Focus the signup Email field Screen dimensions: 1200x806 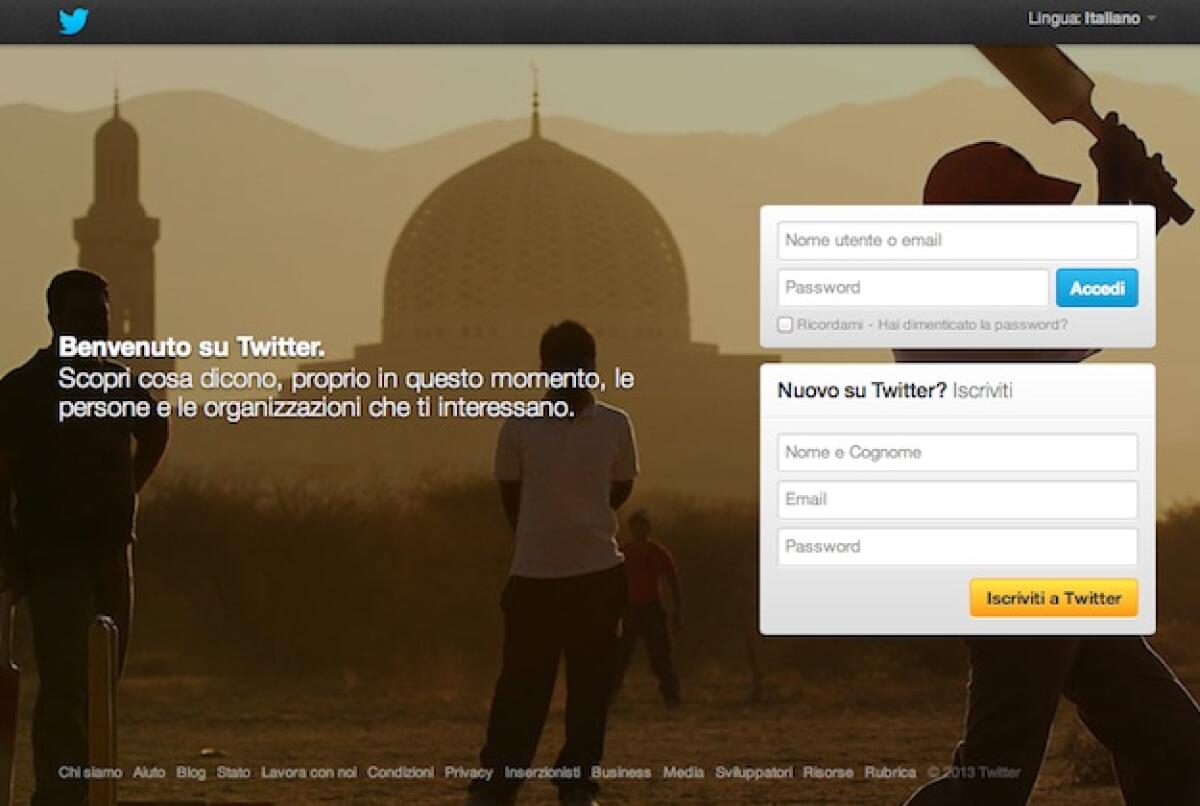point(957,500)
